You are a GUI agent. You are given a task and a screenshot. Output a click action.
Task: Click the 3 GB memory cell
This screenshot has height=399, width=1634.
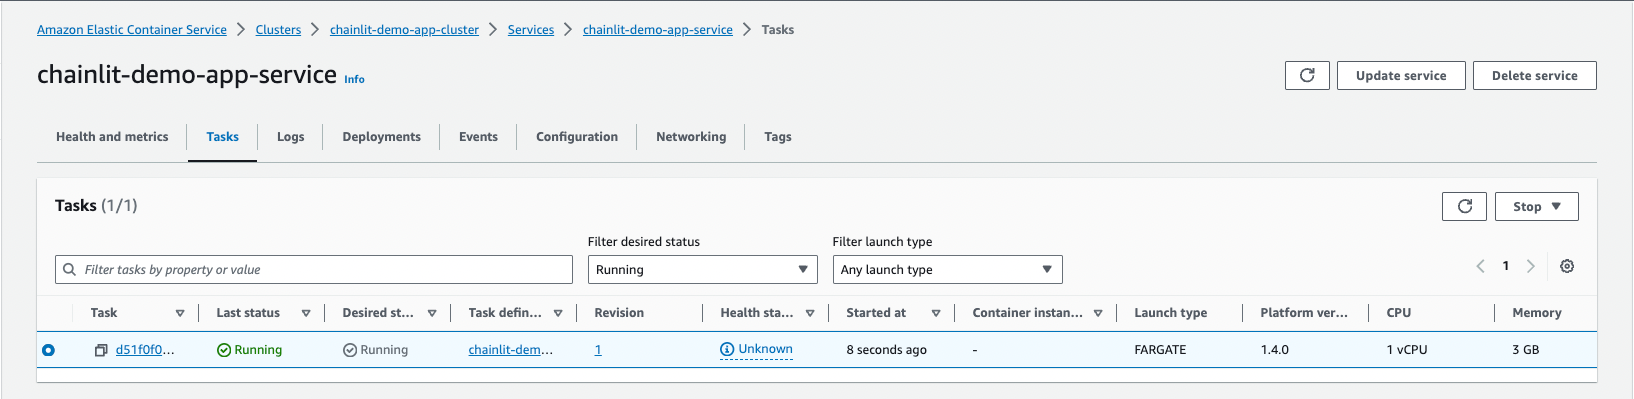point(1525,350)
